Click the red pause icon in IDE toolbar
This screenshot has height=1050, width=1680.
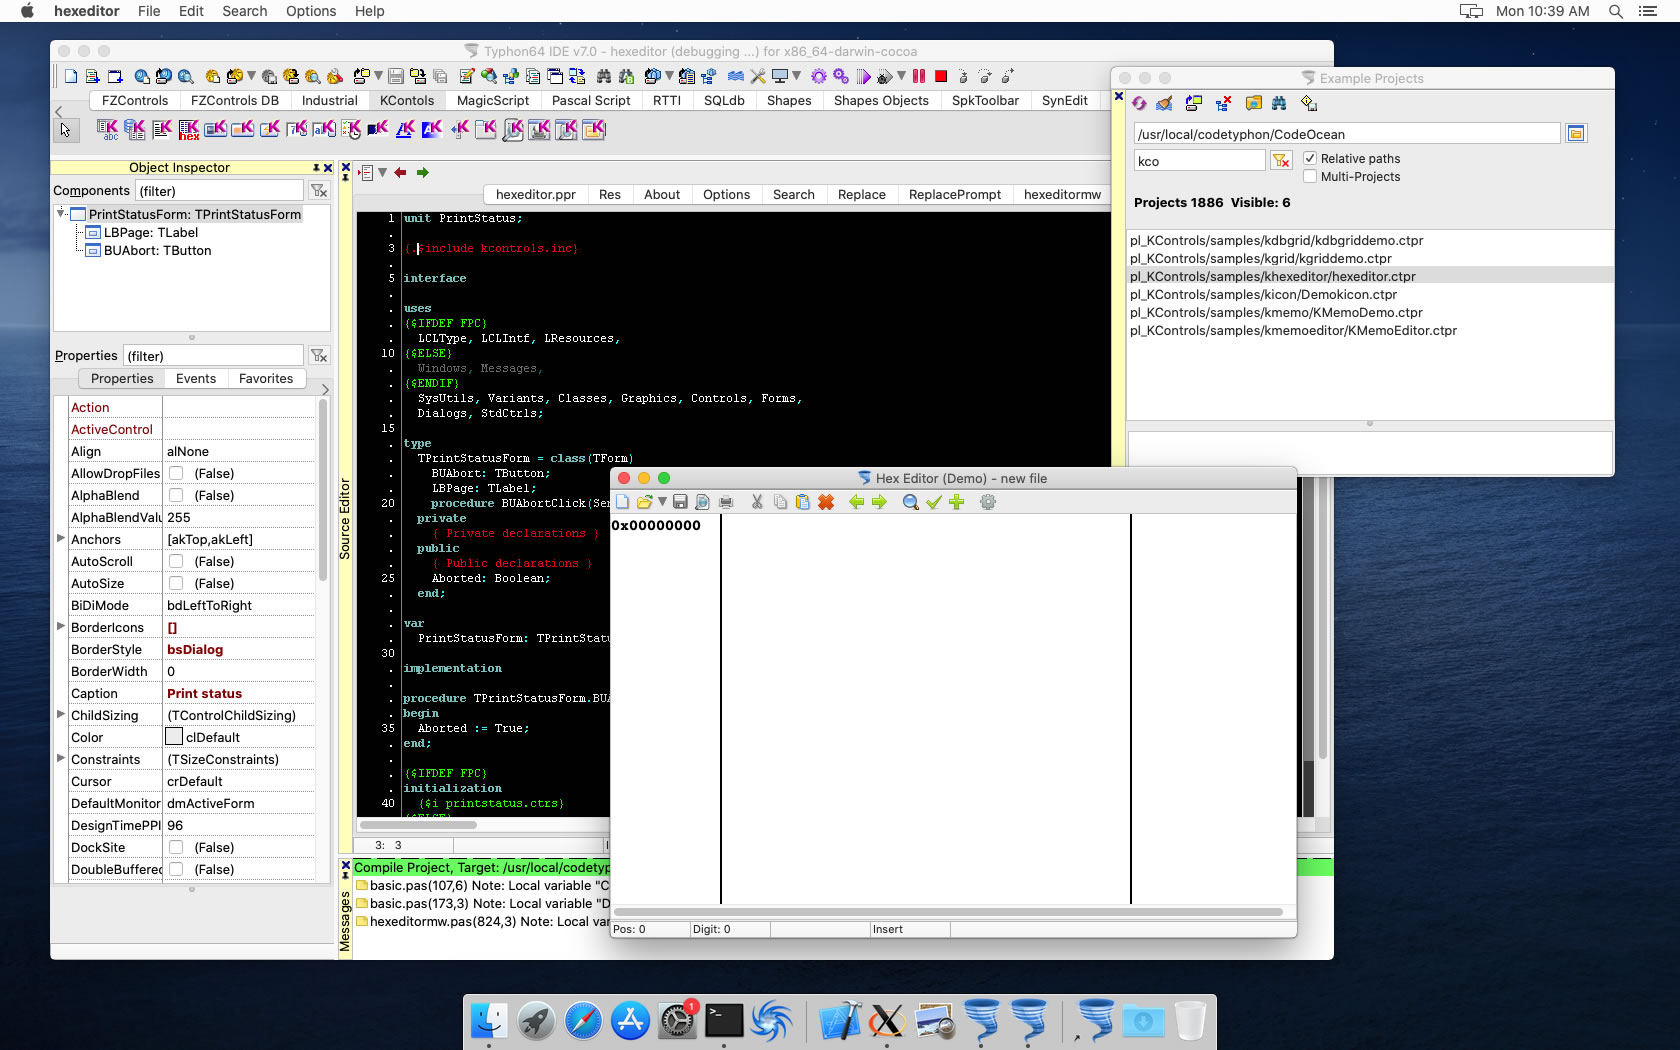[x=918, y=76]
